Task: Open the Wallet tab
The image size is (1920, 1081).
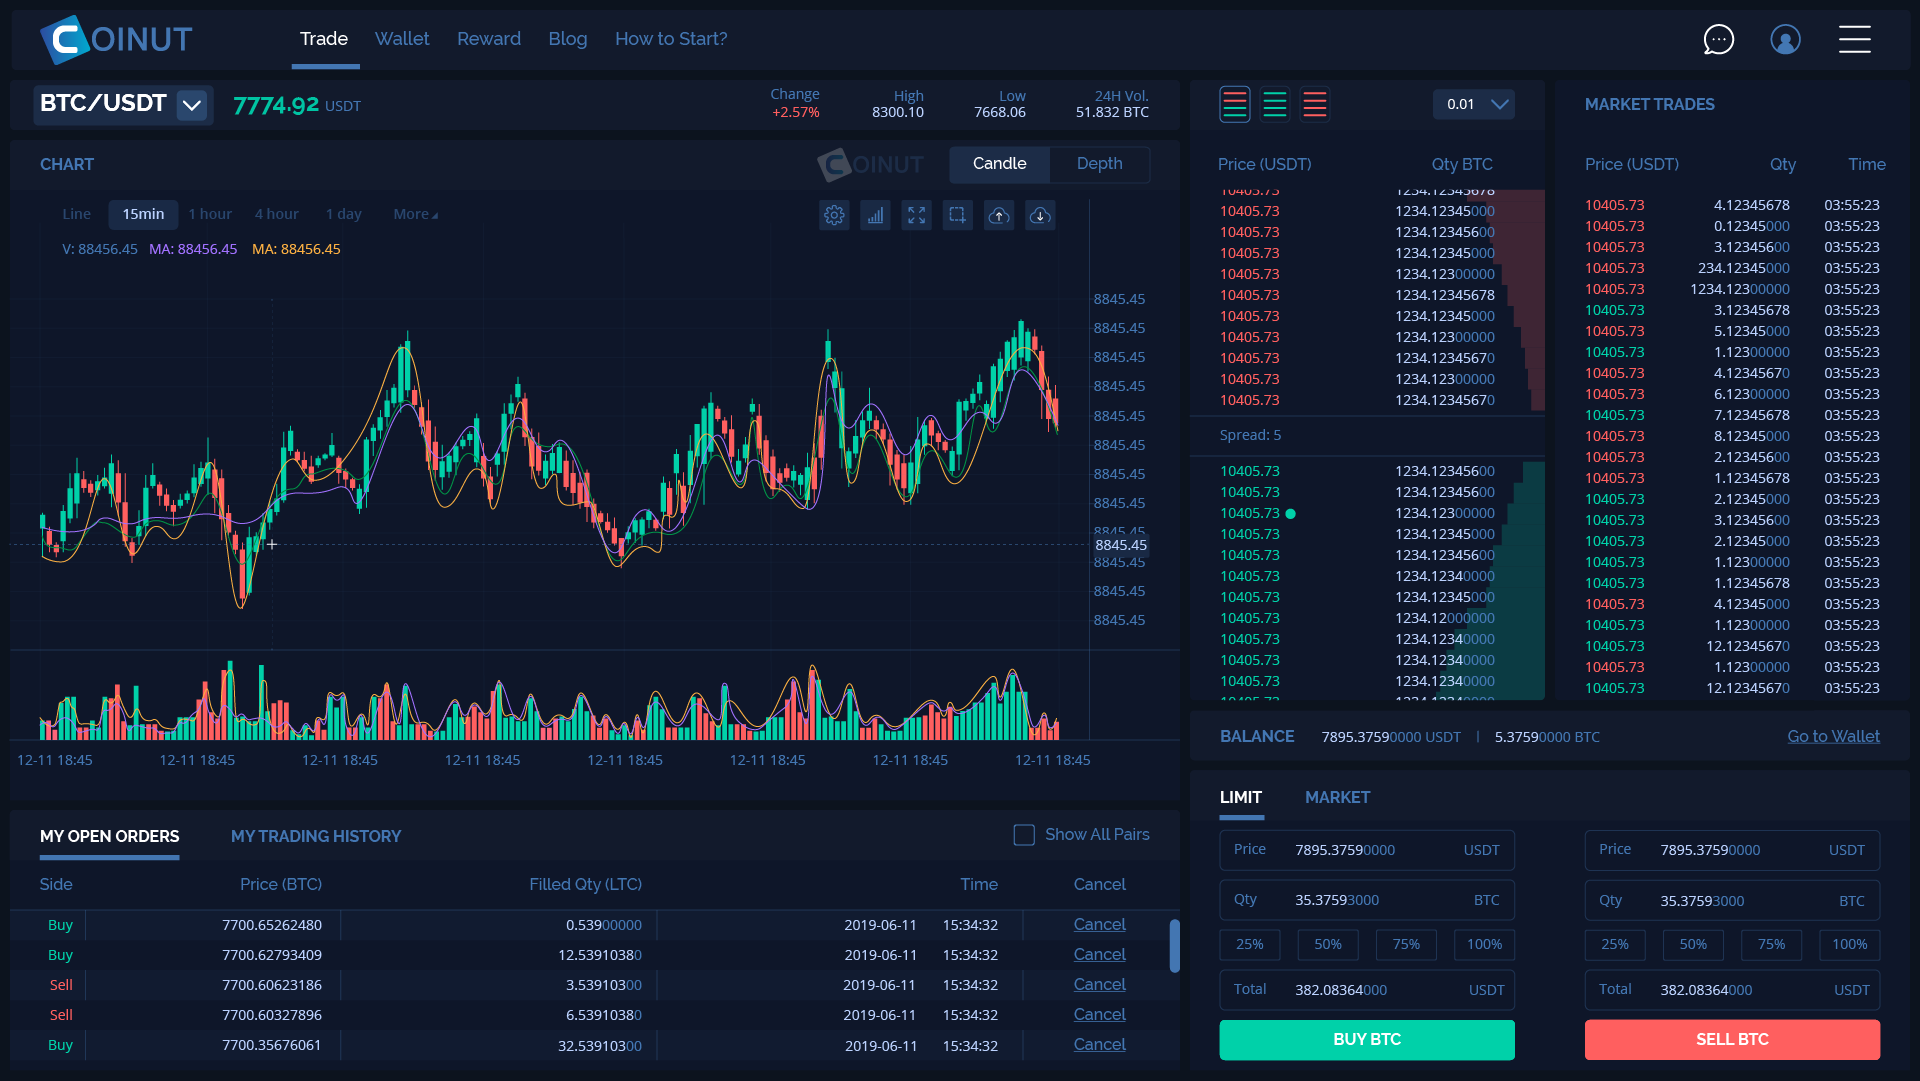Action: click(x=402, y=39)
